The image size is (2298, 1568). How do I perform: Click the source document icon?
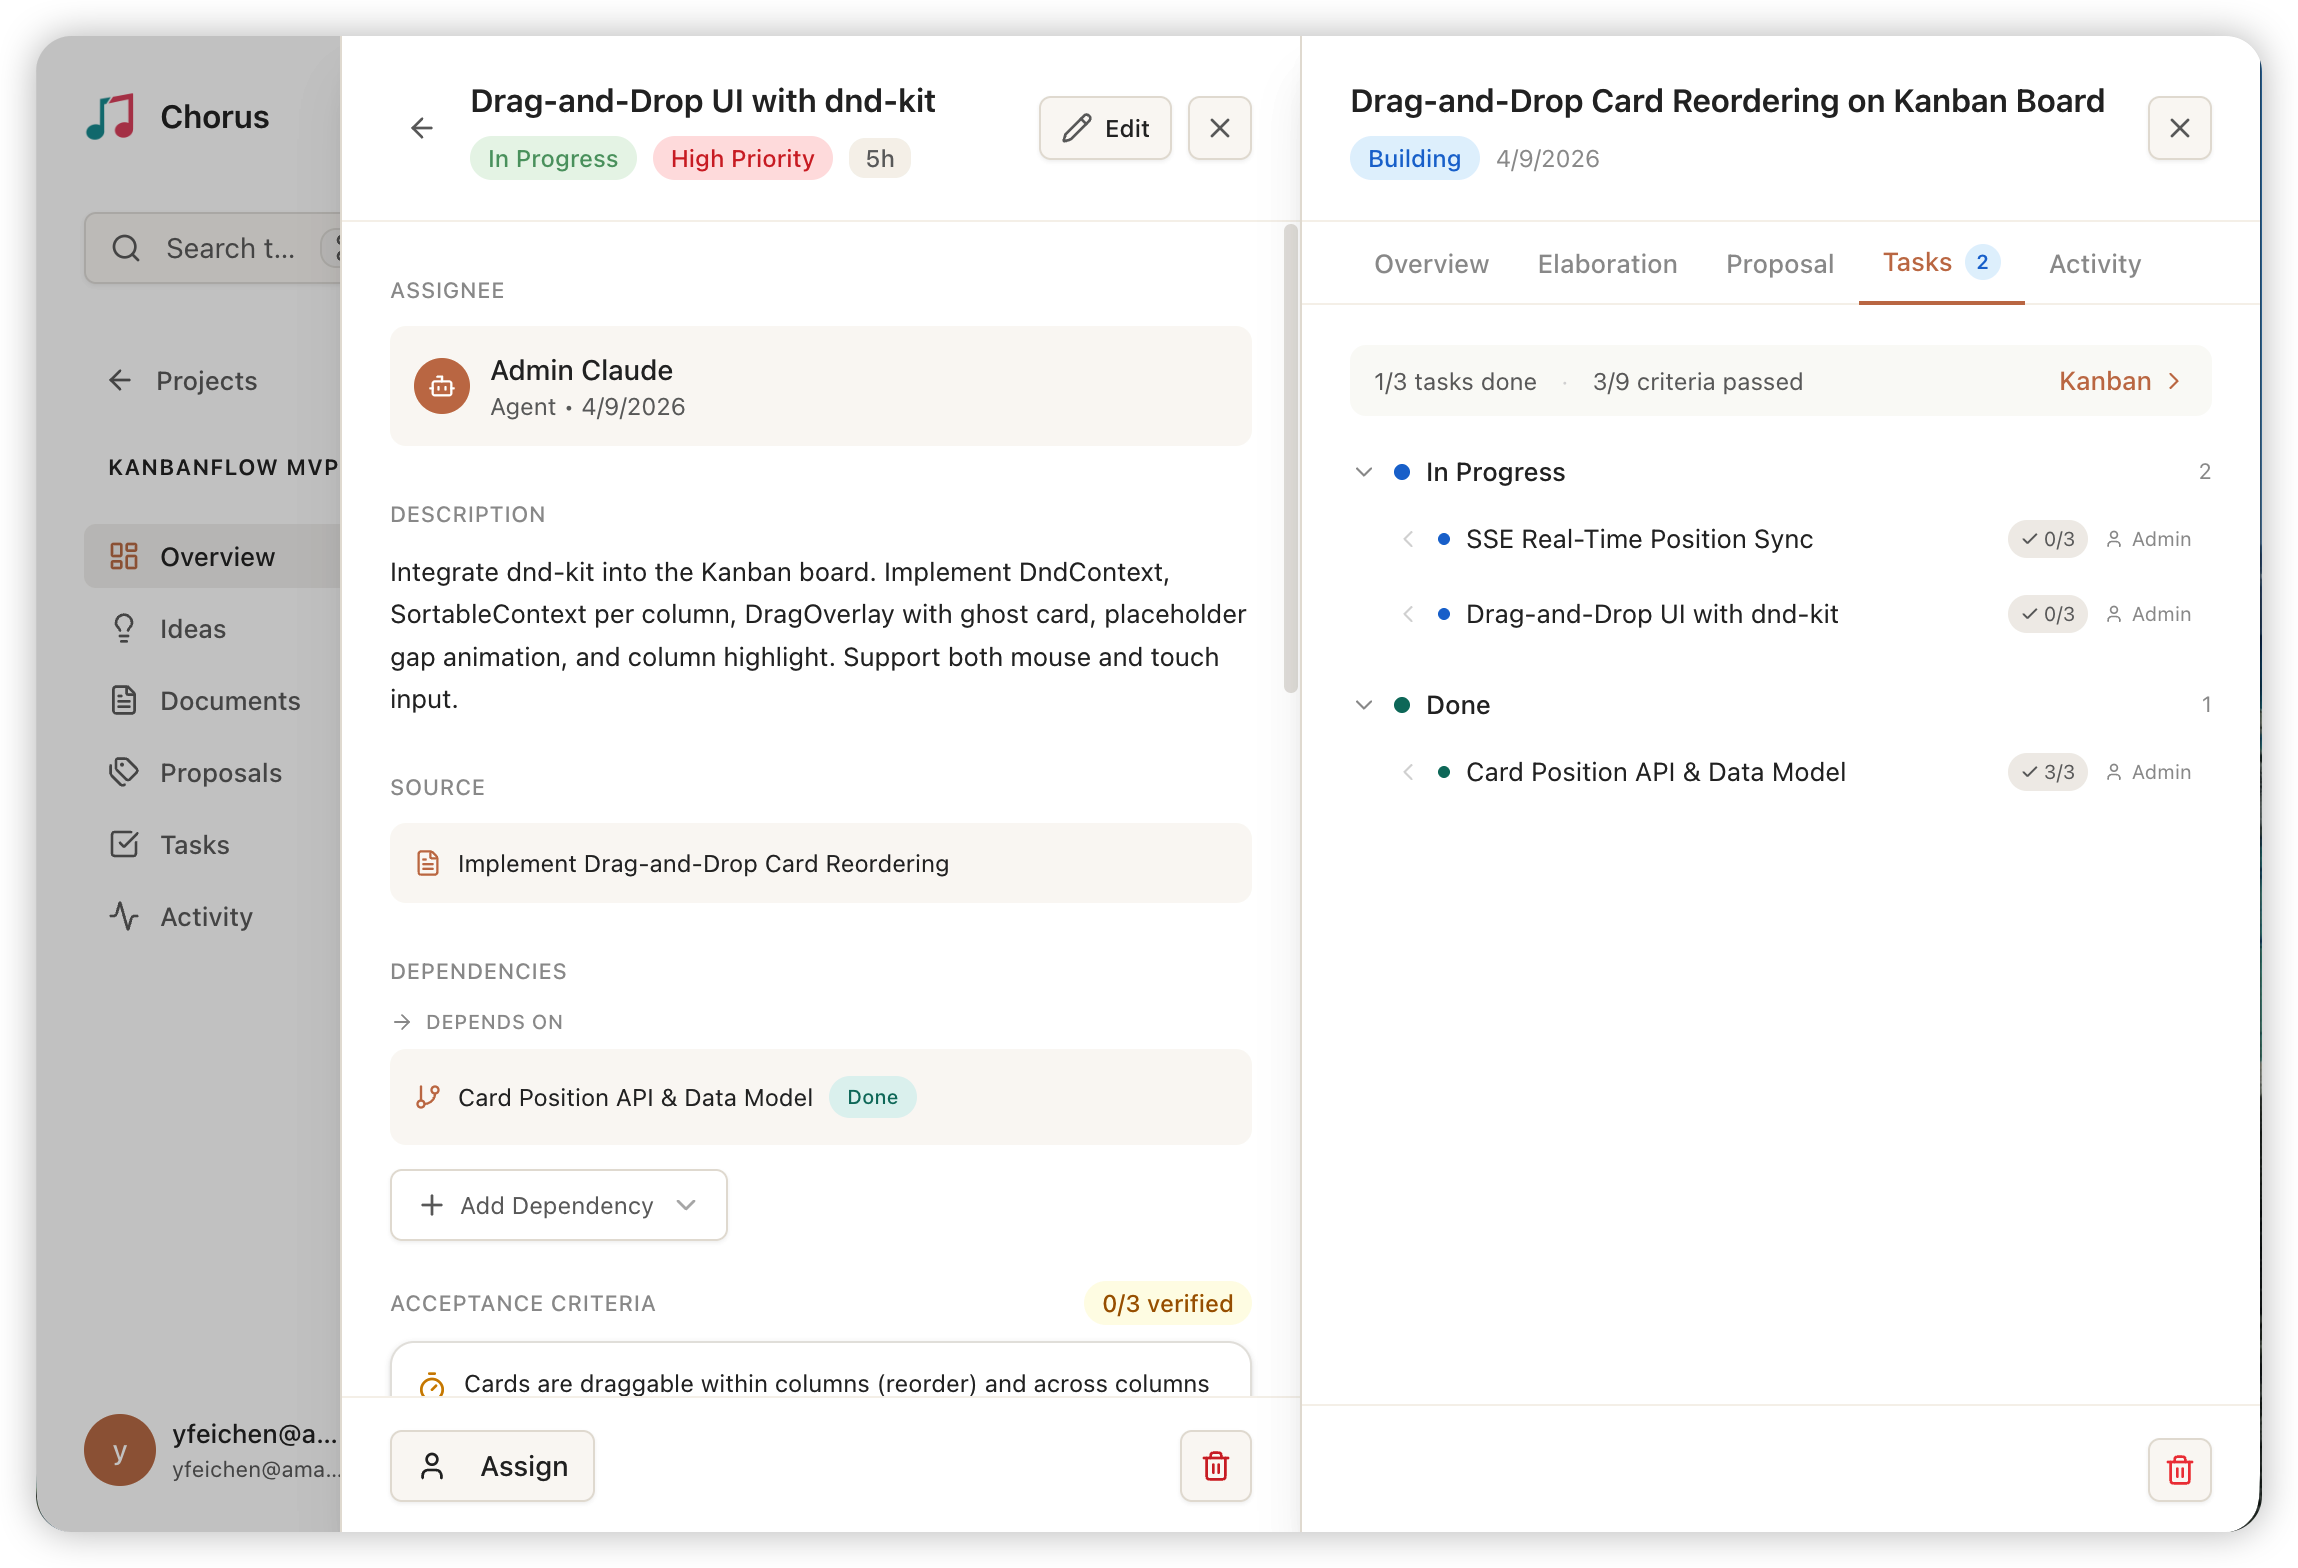(x=428, y=863)
